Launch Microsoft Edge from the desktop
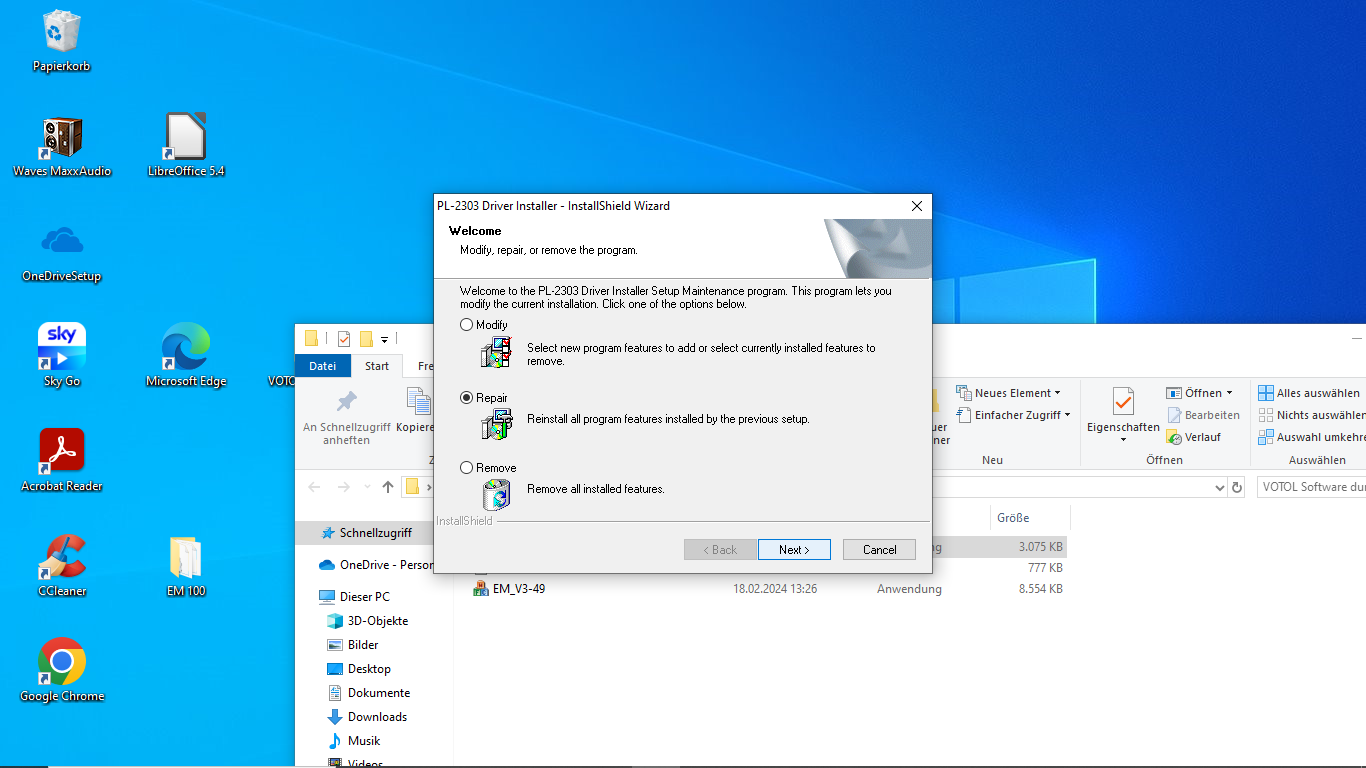 click(186, 348)
